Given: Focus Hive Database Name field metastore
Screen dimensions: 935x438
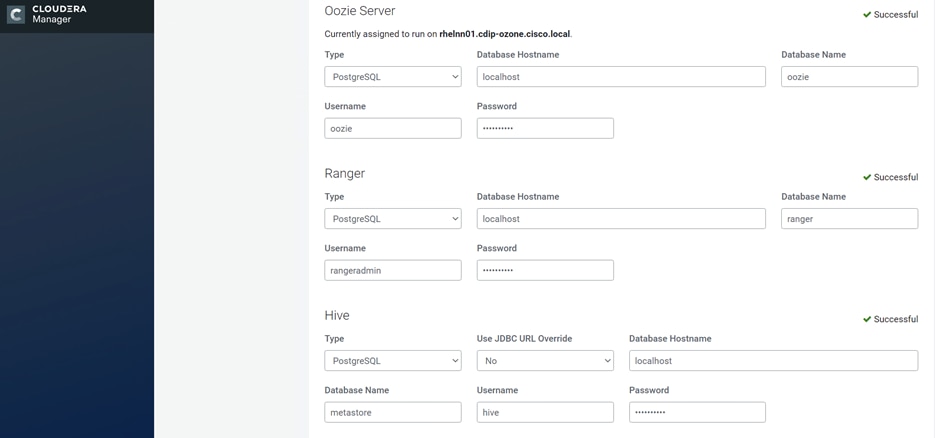Looking at the screenshot, I should point(393,412).
